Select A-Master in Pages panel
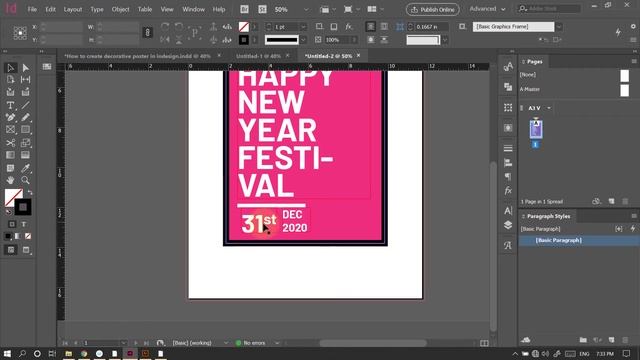The width and height of the screenshot is (640, 360). pos(530,89)
